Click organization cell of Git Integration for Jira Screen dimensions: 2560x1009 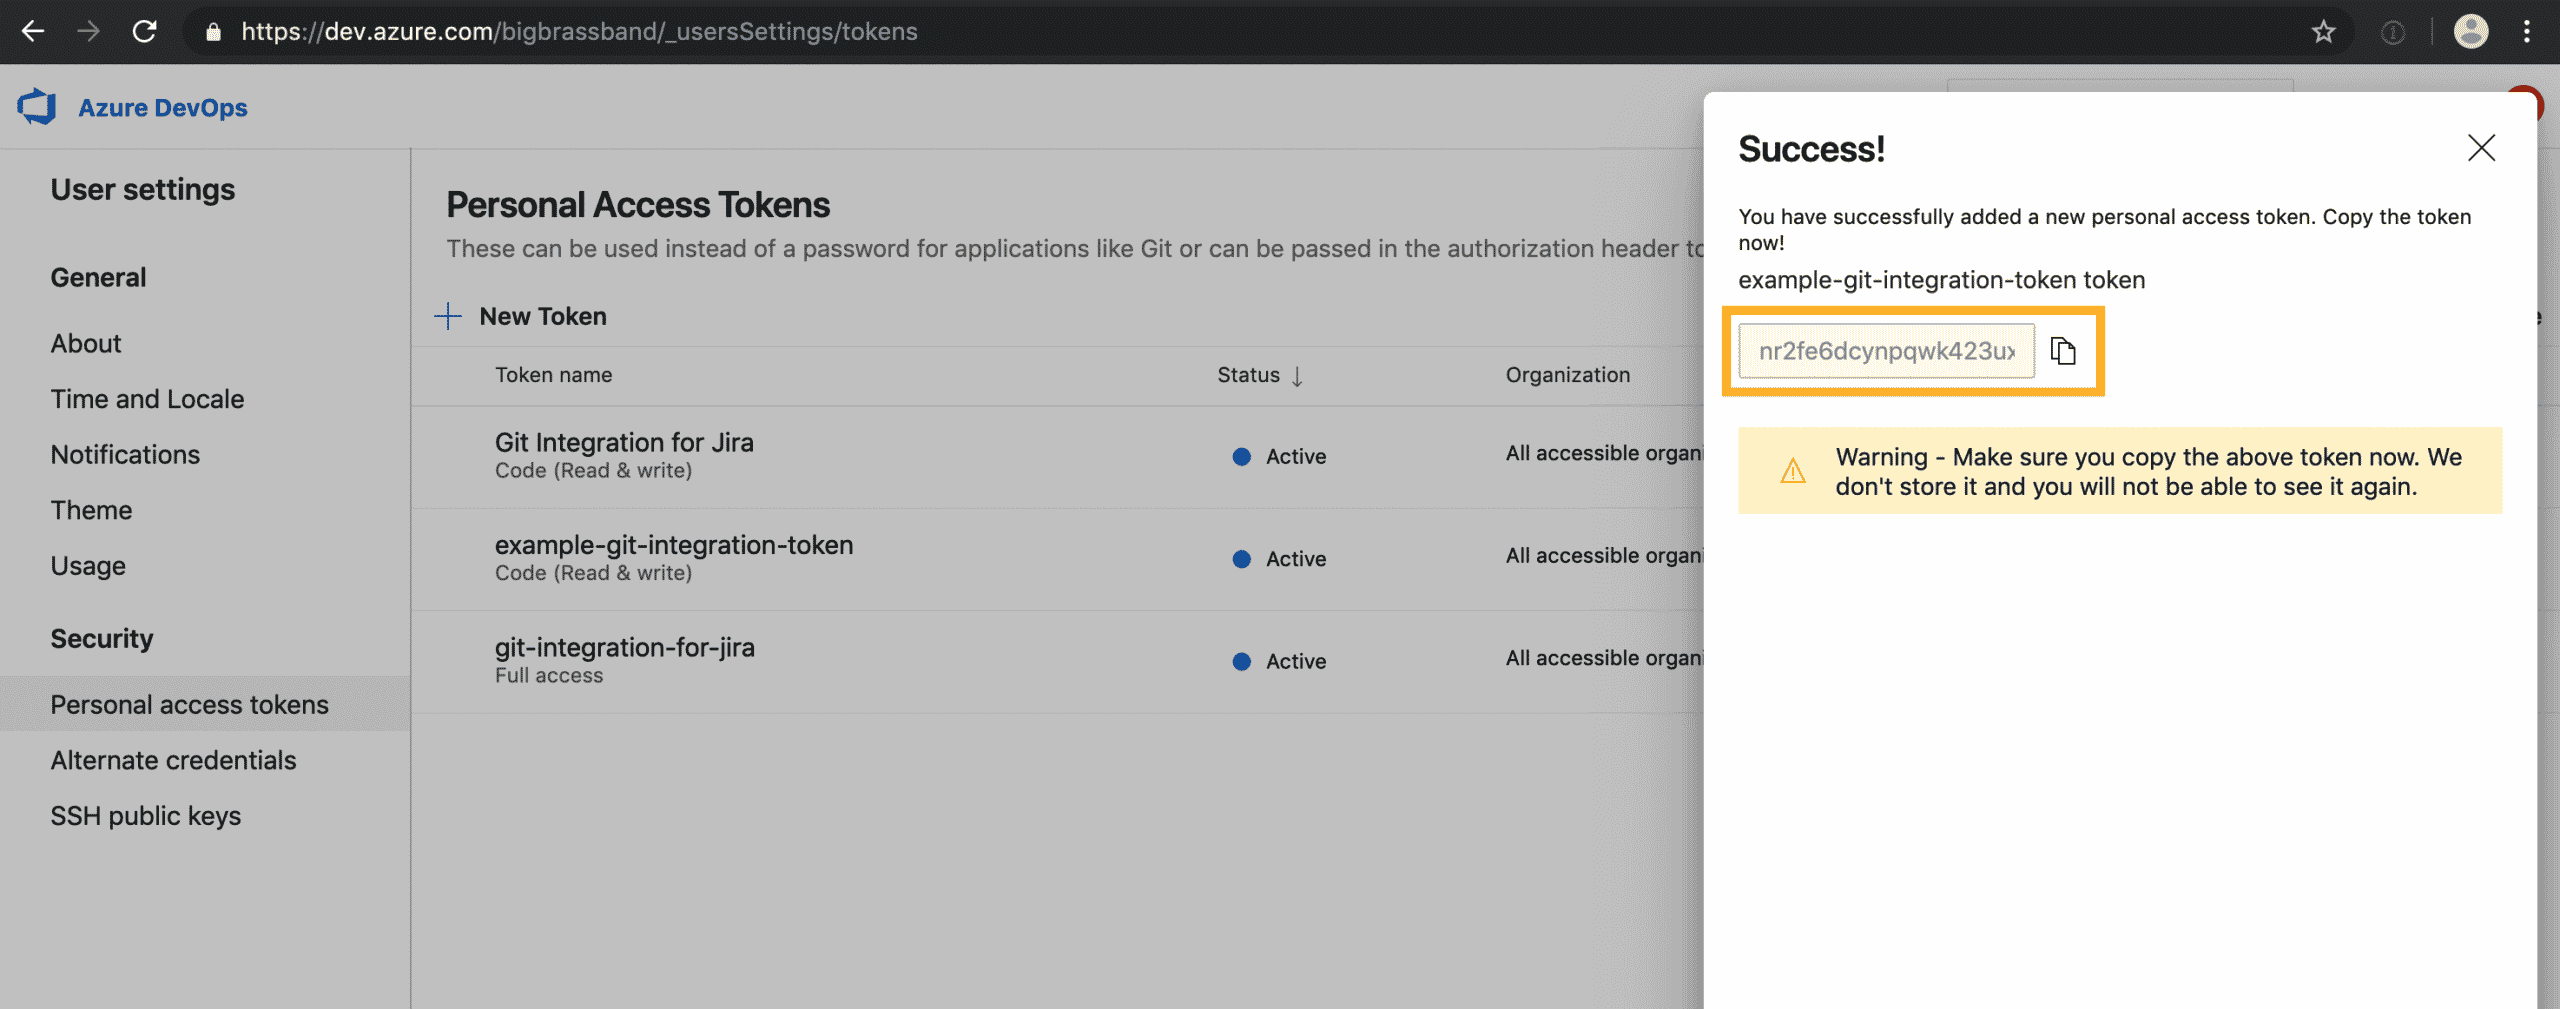(1604, 453)
